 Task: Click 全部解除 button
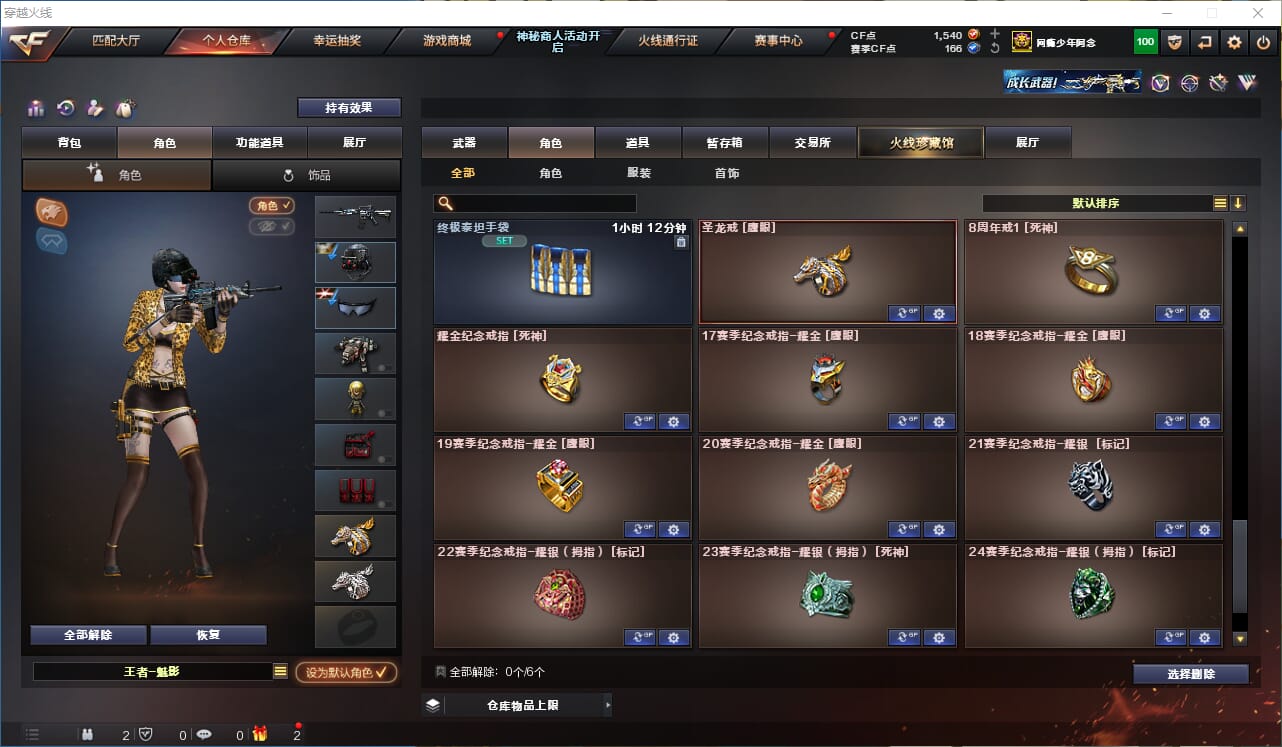click(x=88, y=635)
